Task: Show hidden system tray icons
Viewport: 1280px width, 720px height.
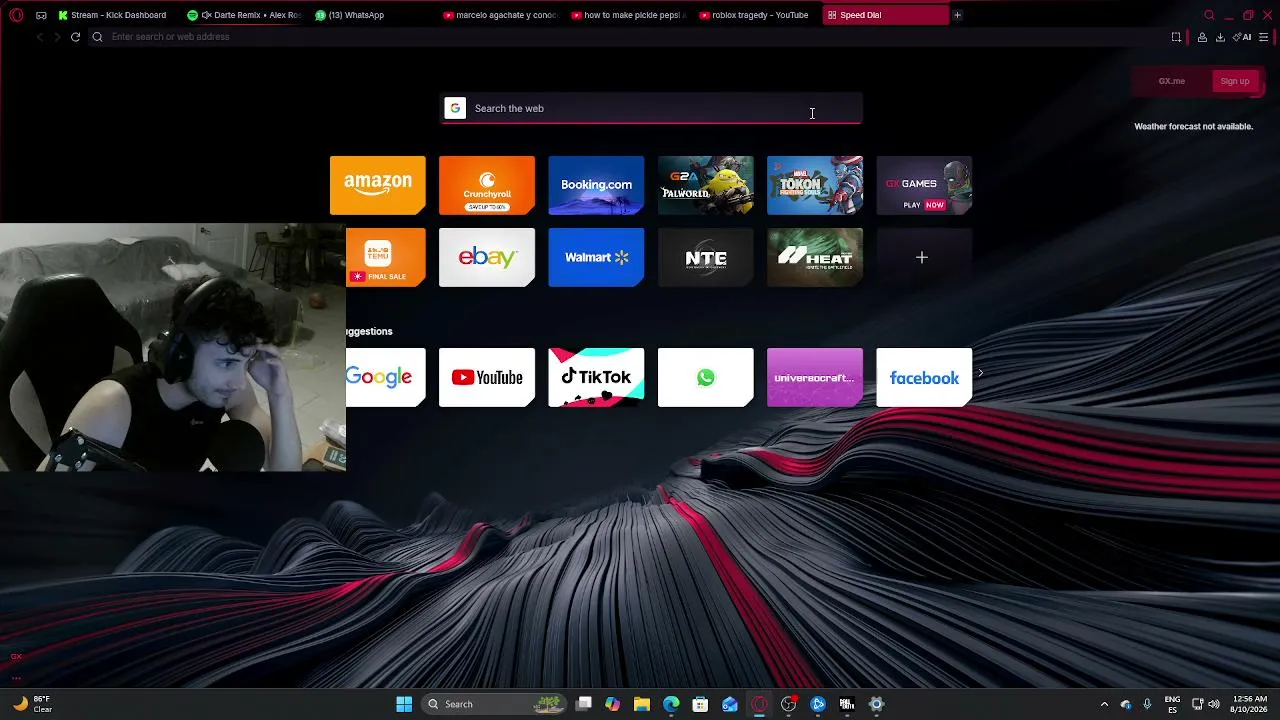Action: click(1104, 704)
